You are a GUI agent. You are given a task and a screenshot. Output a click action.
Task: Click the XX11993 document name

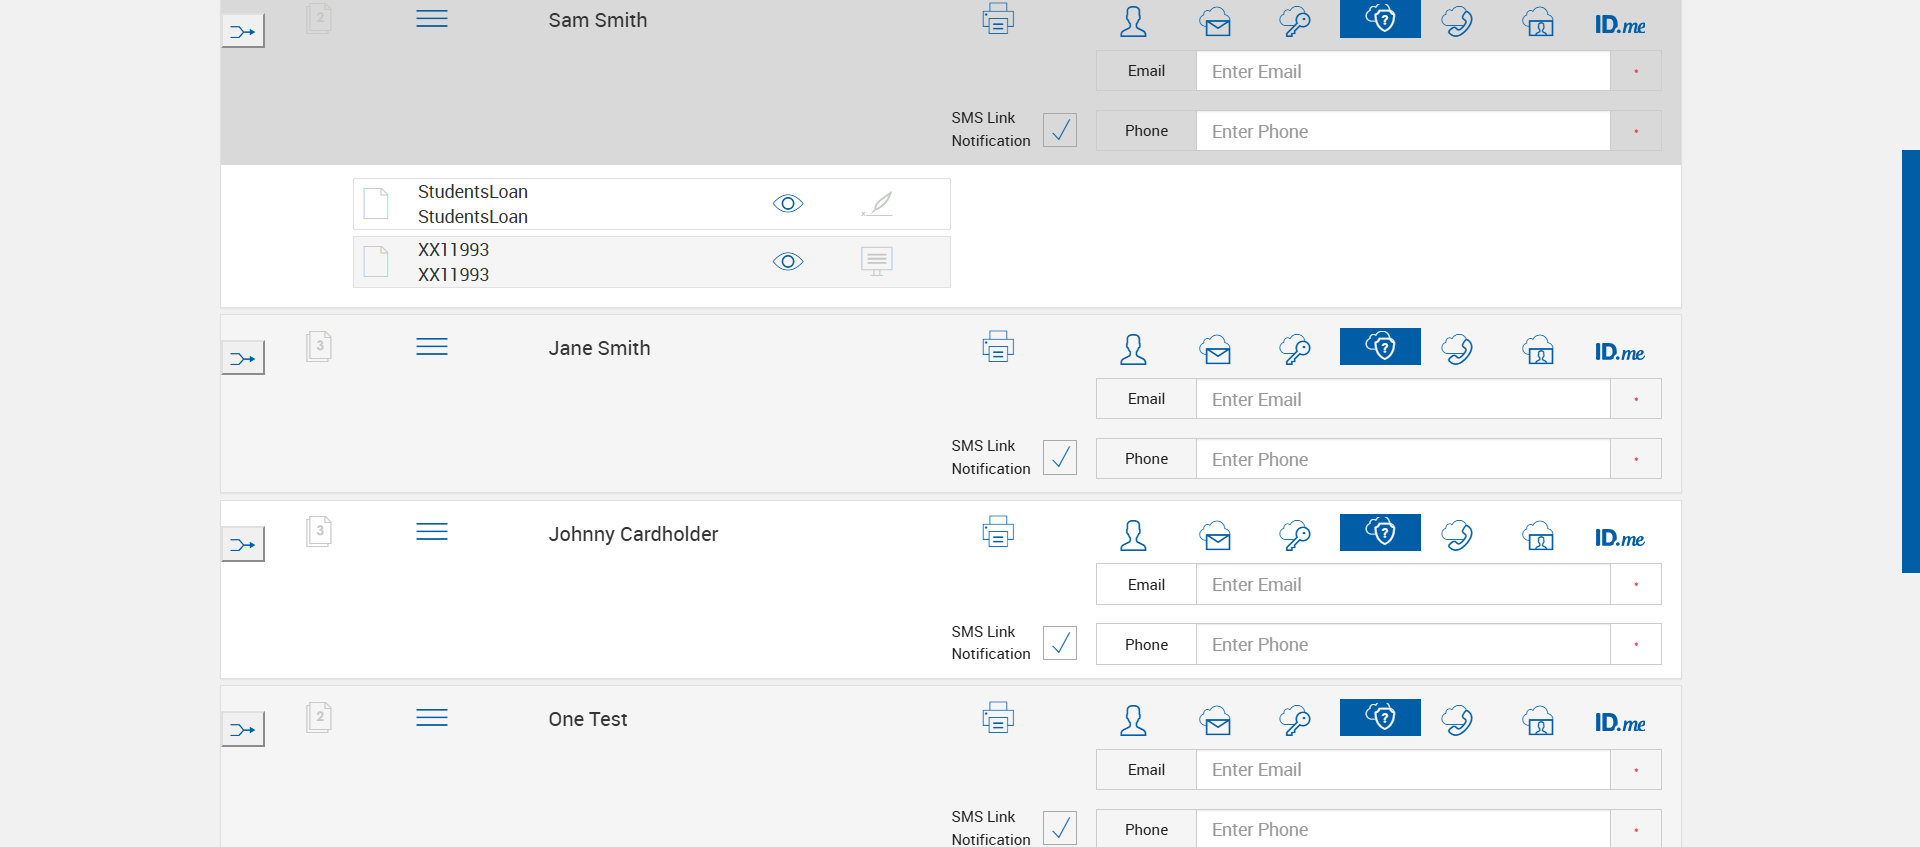point(454,262)
